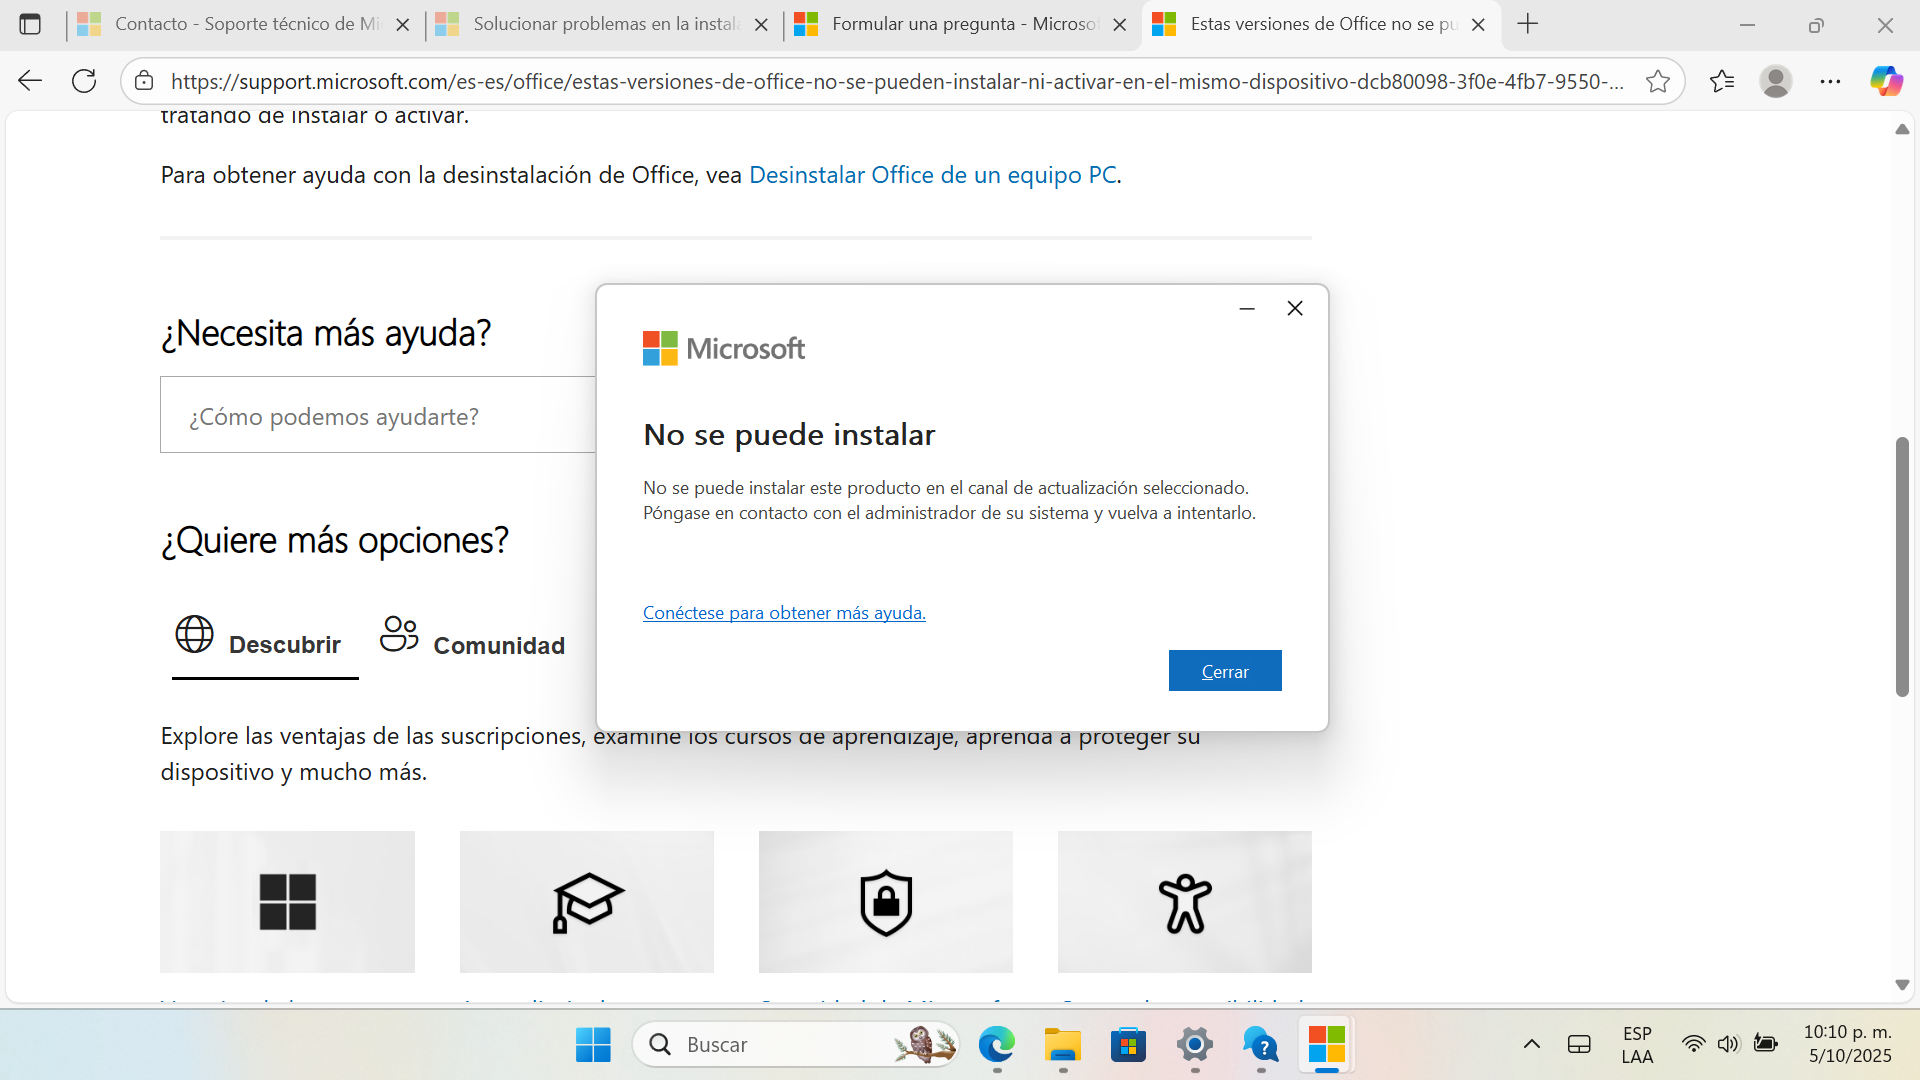This screenshot has width=1920, height=1080.
Task: Open the clock and date 10:10 p. m.
Action: (1849, 1045)
